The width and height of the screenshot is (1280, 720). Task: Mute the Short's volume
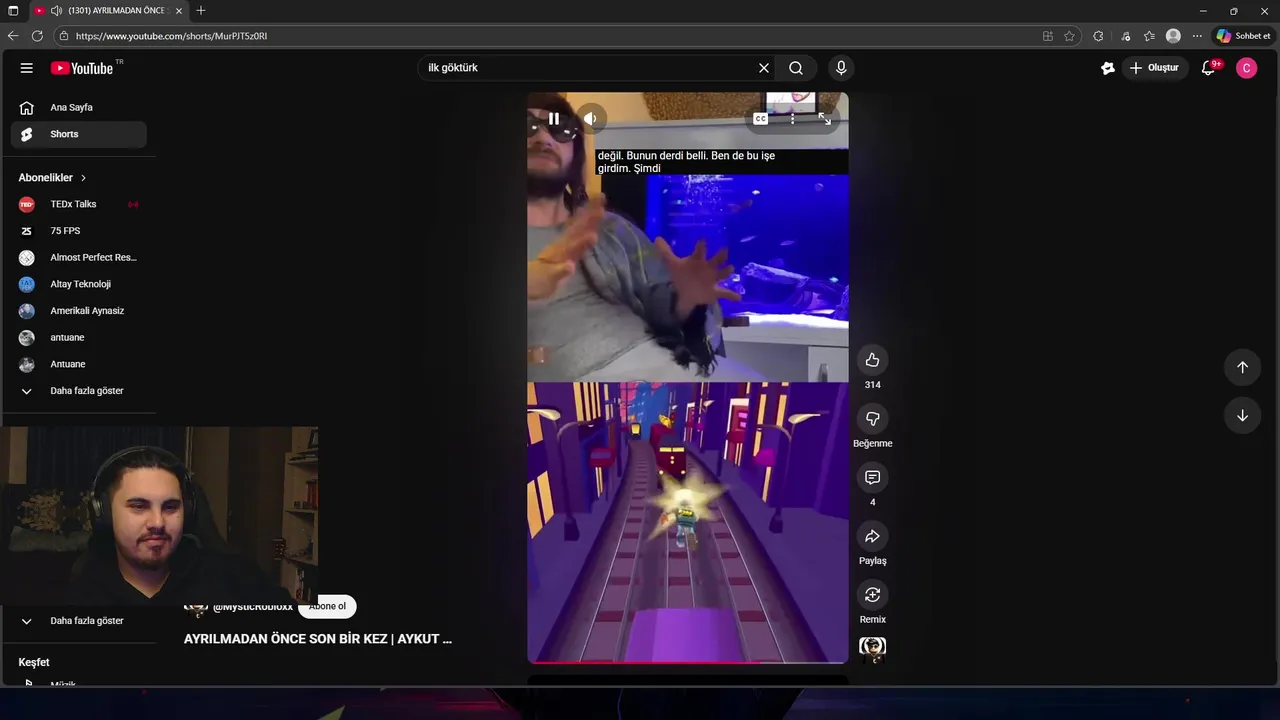pos(590,119)
